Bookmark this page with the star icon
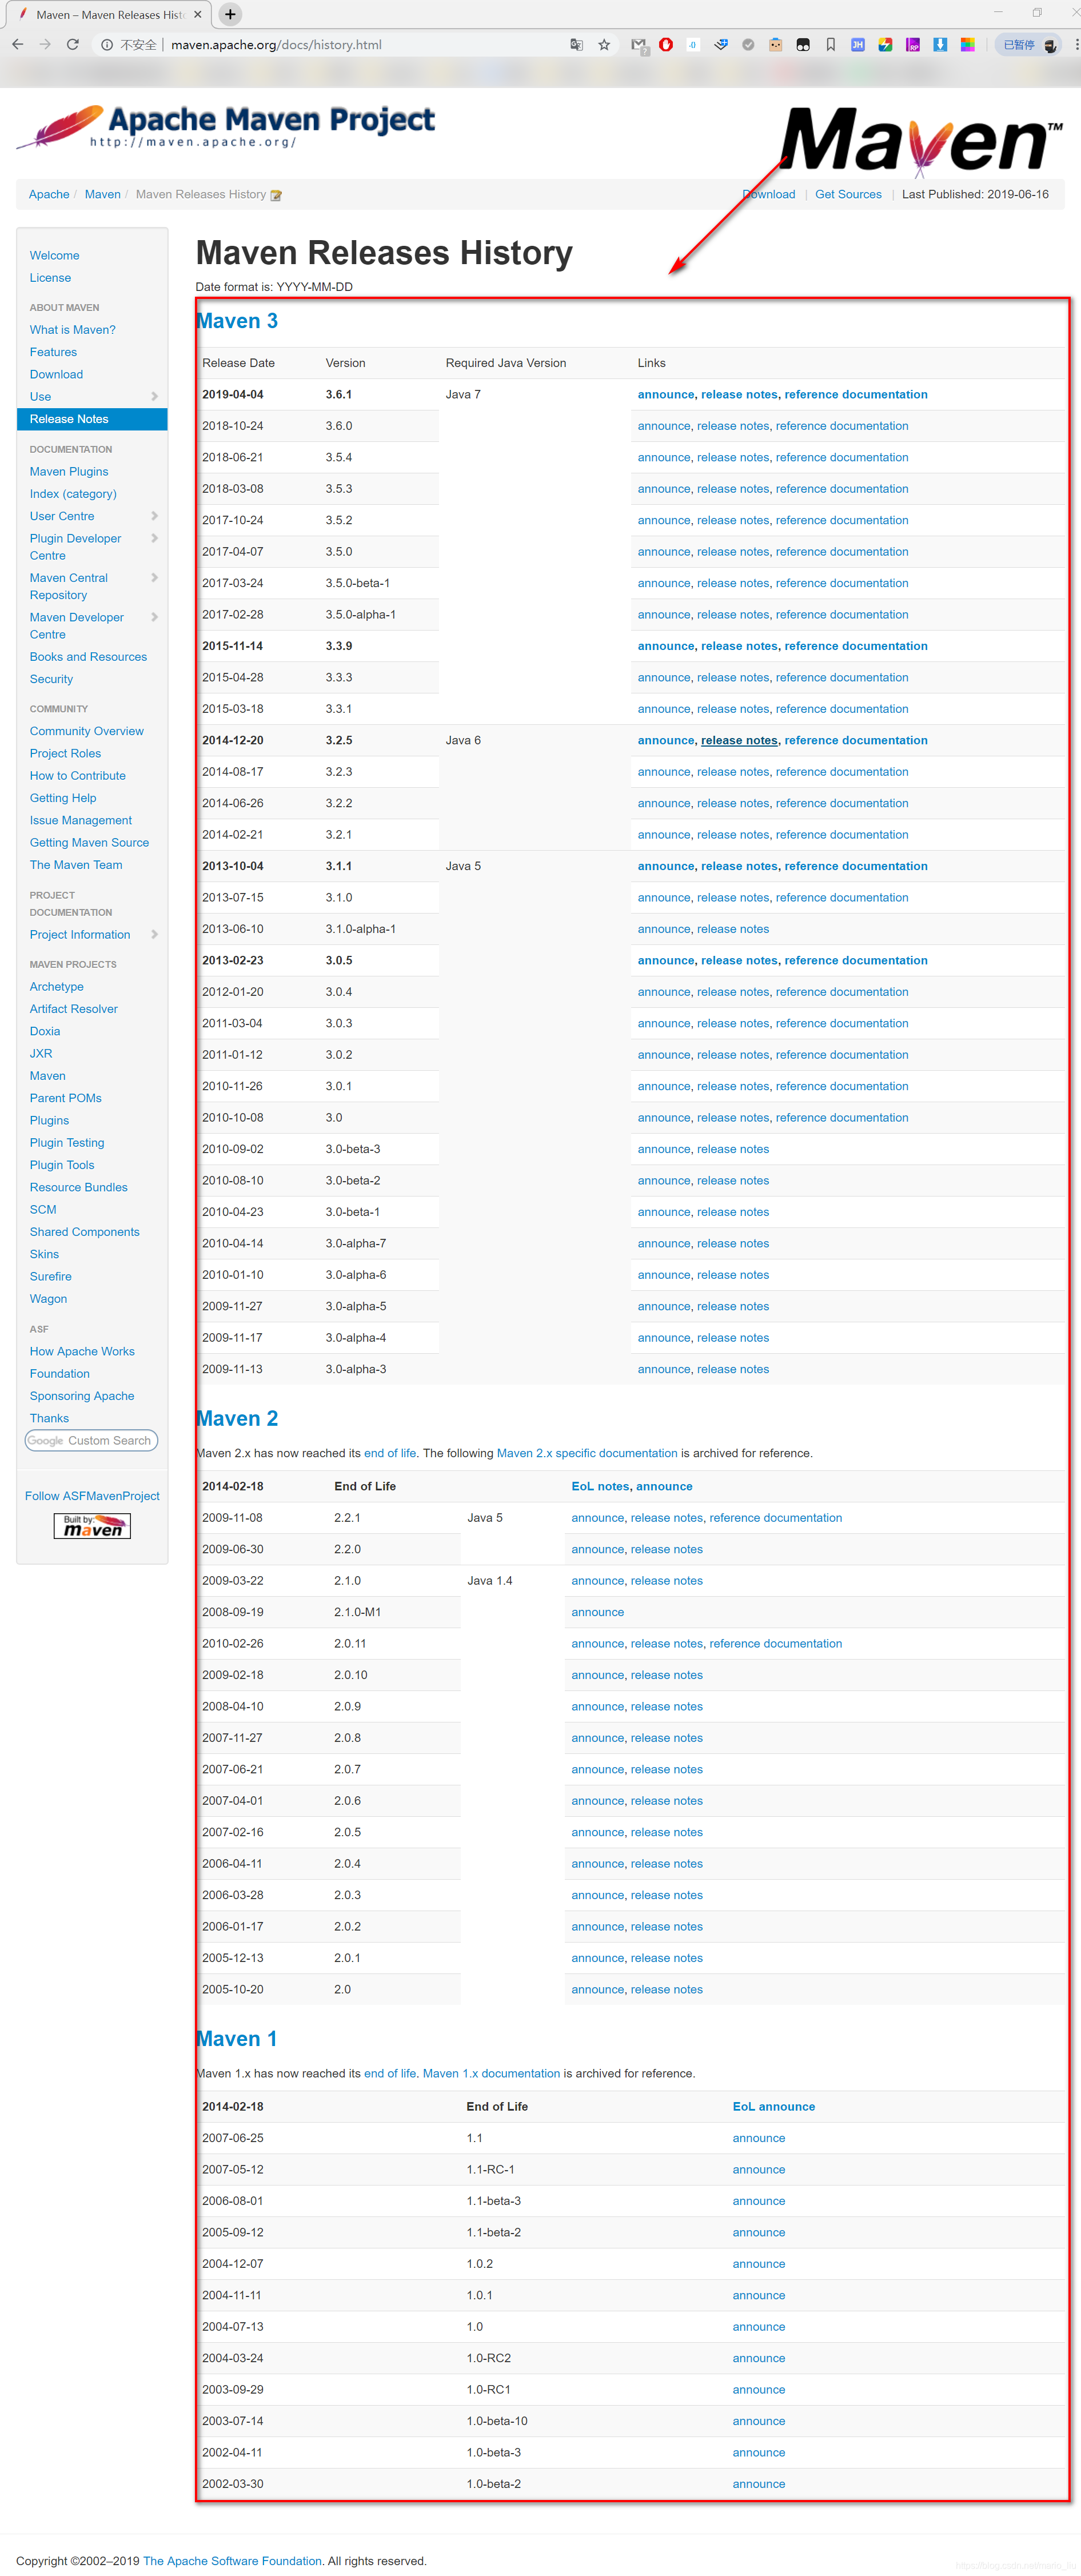Image resolution: width=1081 pixels, height=2576 pixels. [x=604, y=45]
